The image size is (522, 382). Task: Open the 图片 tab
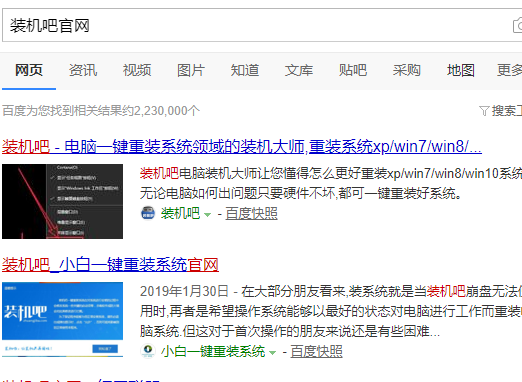click(191, 70)
